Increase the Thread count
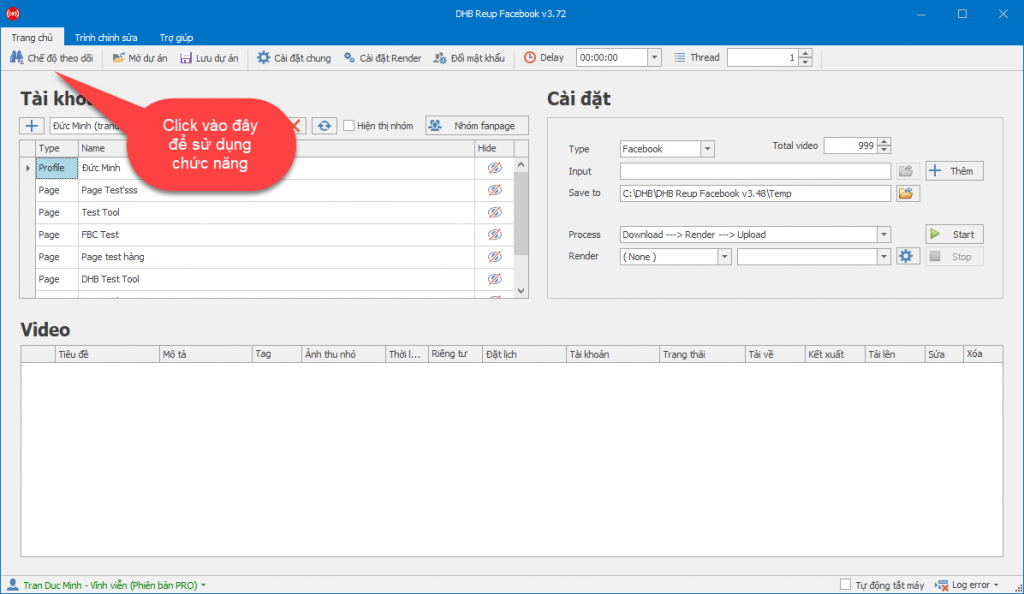 (x=806, y=54)
